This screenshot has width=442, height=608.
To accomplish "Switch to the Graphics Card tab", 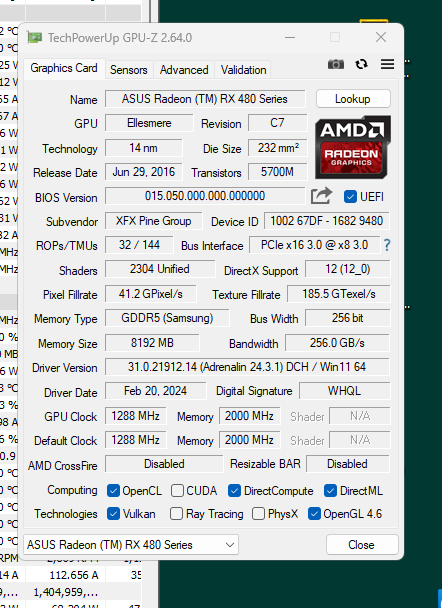I will click(64, 69).
